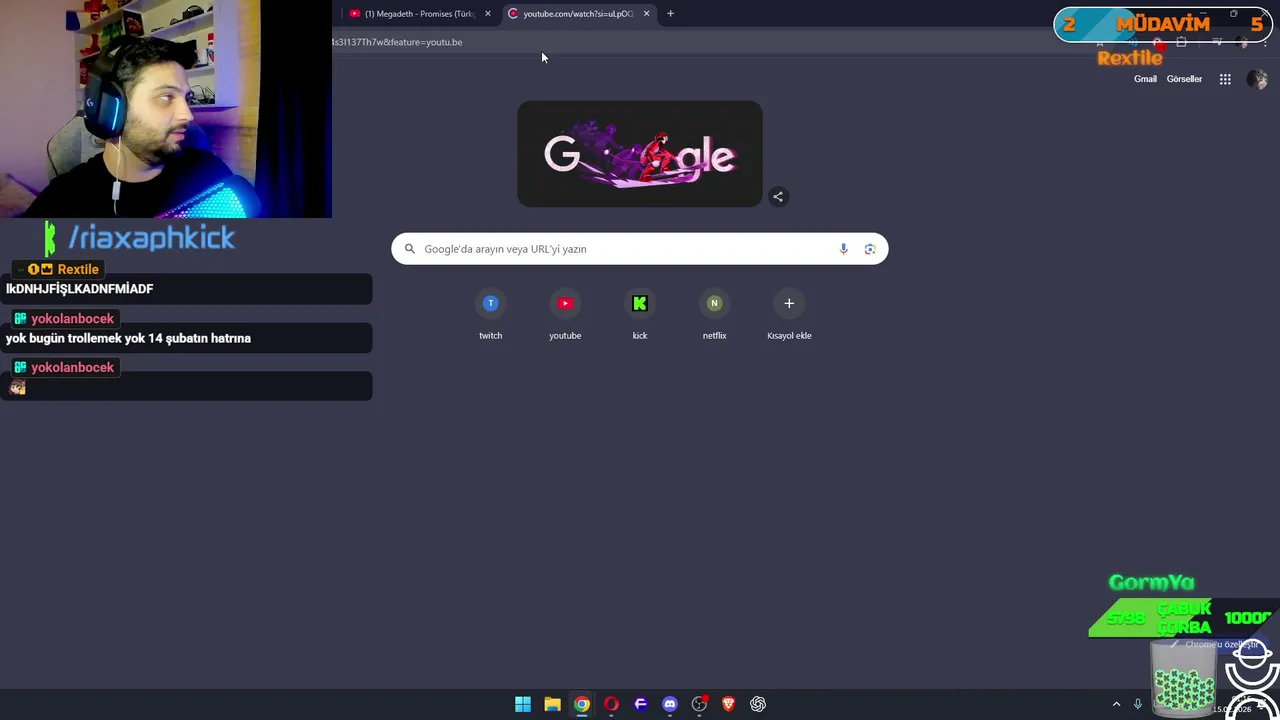Open Görseller images link
Image resolution: width=1280 pixels, height=720 pixels.
[x=1184, y=79]
